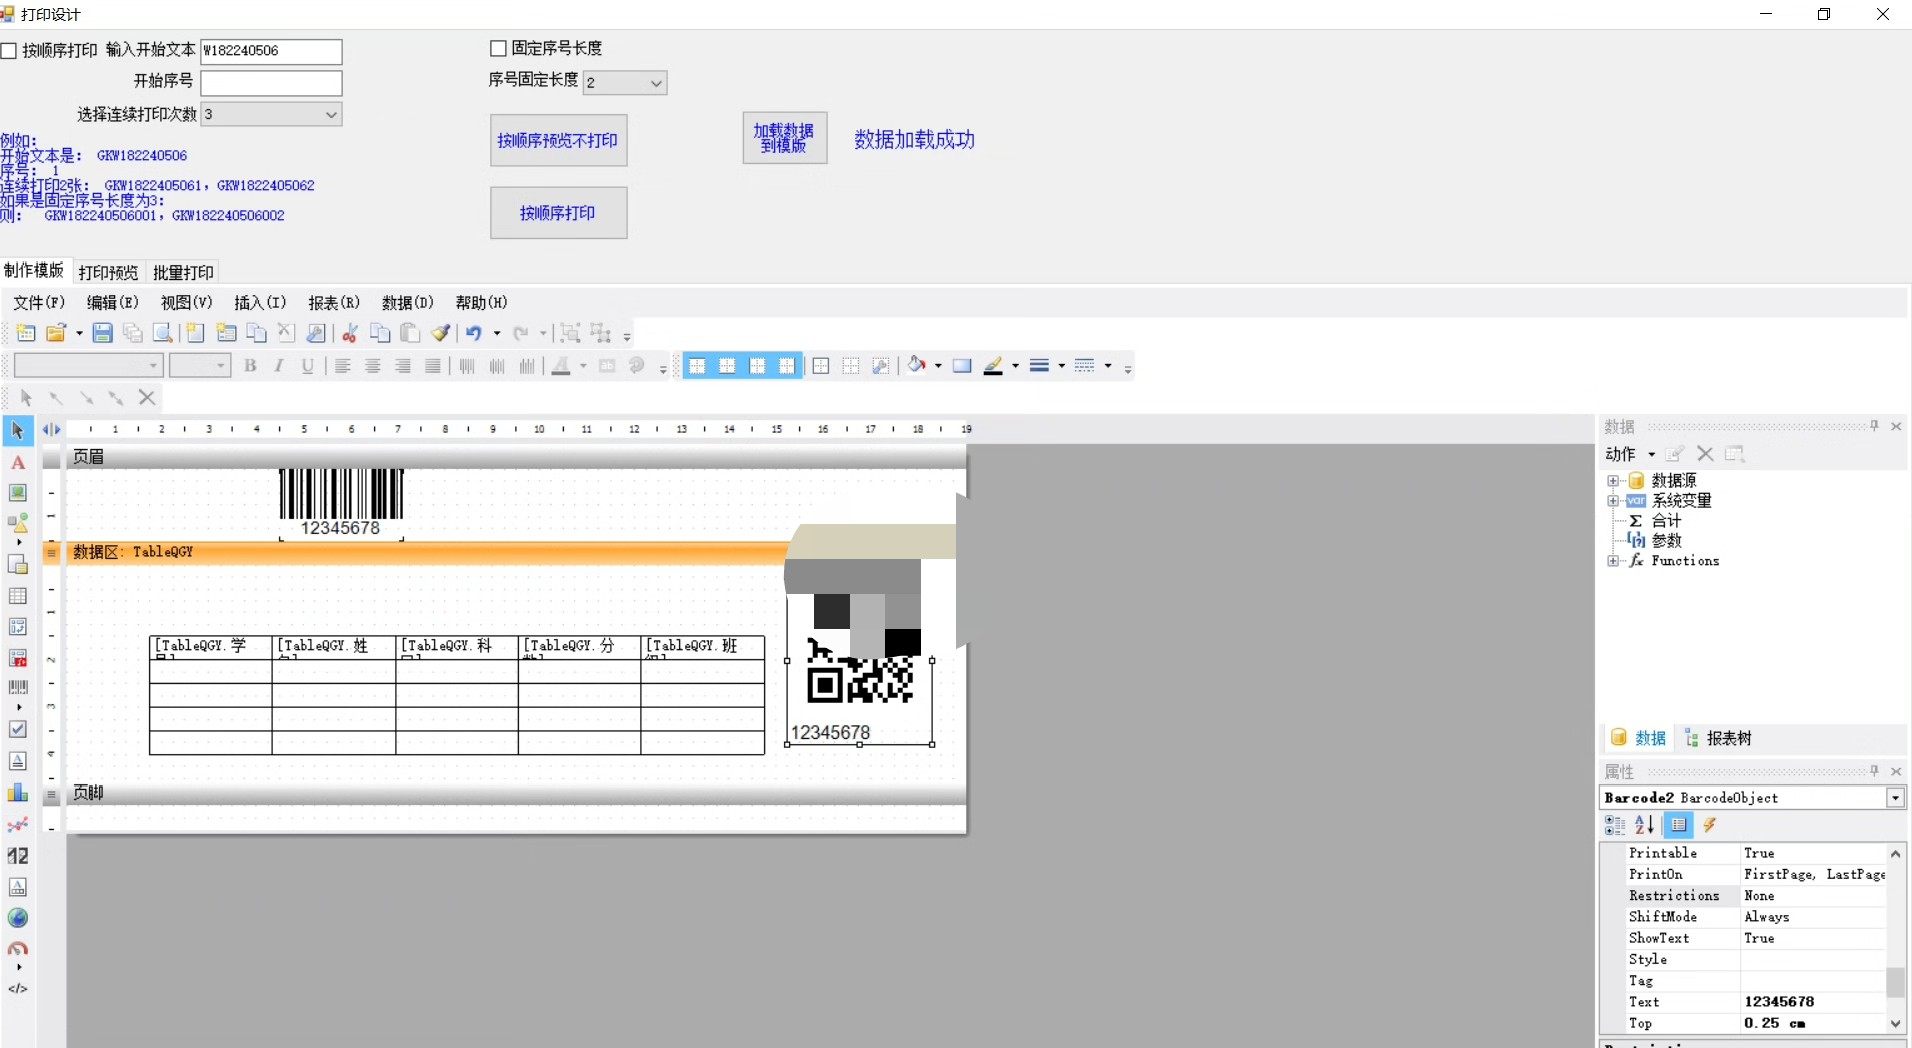Save the report template with the floppy disk icon
This screenshot has width=1912, height=1048.
[102, 334]
